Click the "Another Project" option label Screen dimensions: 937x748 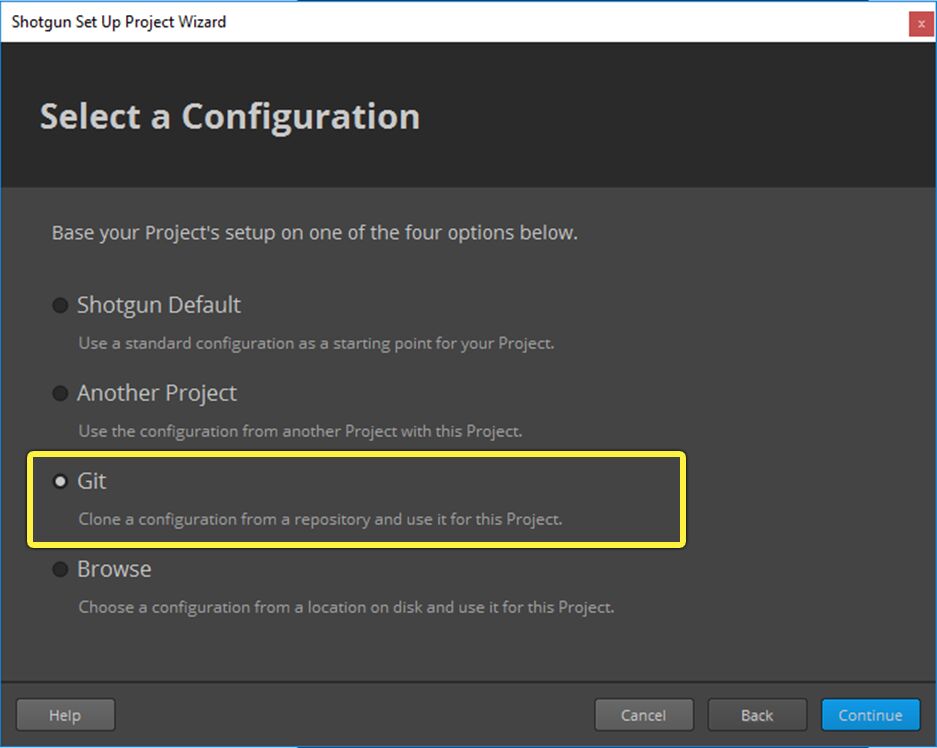157,393
